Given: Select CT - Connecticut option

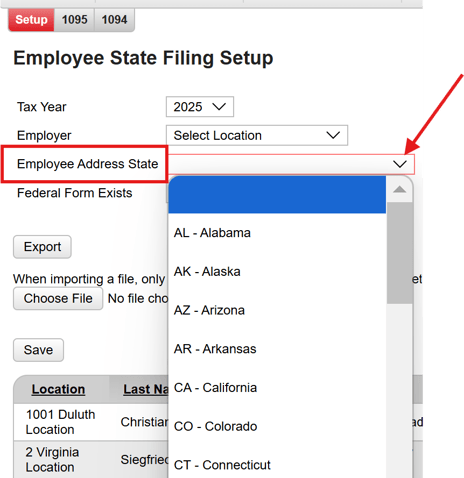Looking at the screenshot, I should [277, 465].
